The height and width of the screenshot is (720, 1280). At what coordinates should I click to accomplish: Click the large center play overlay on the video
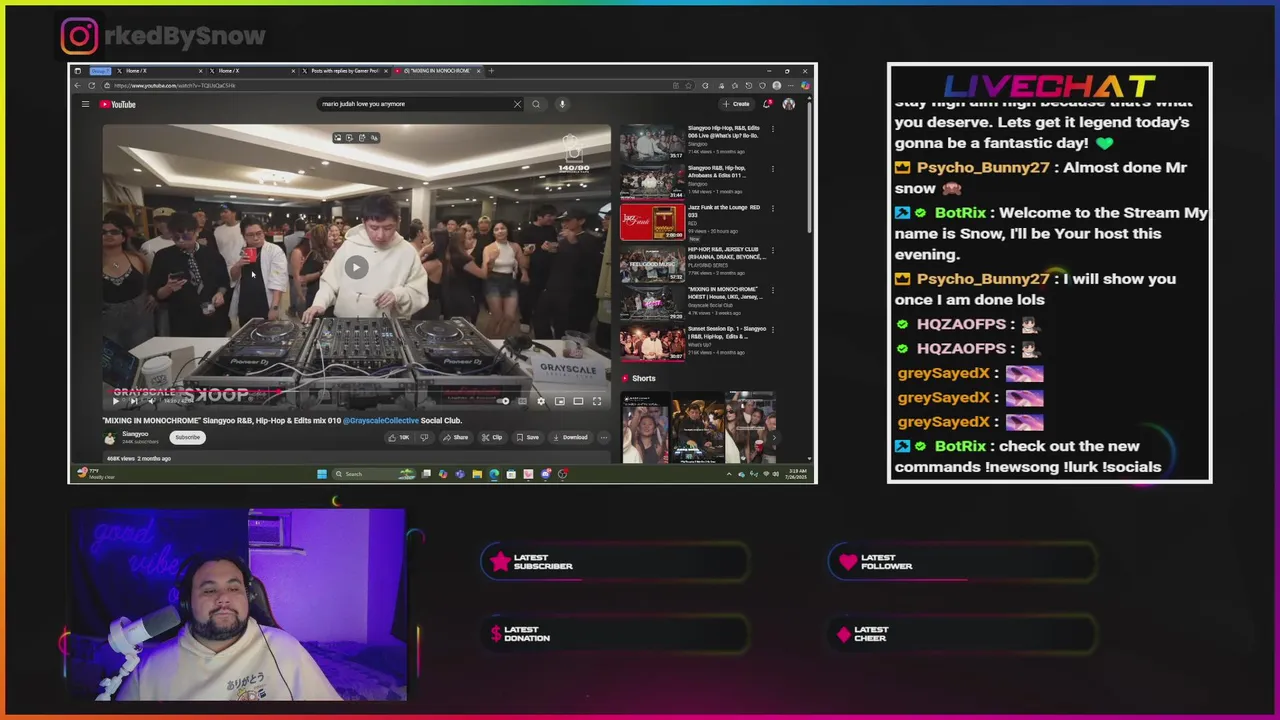[x=356, y=267]
